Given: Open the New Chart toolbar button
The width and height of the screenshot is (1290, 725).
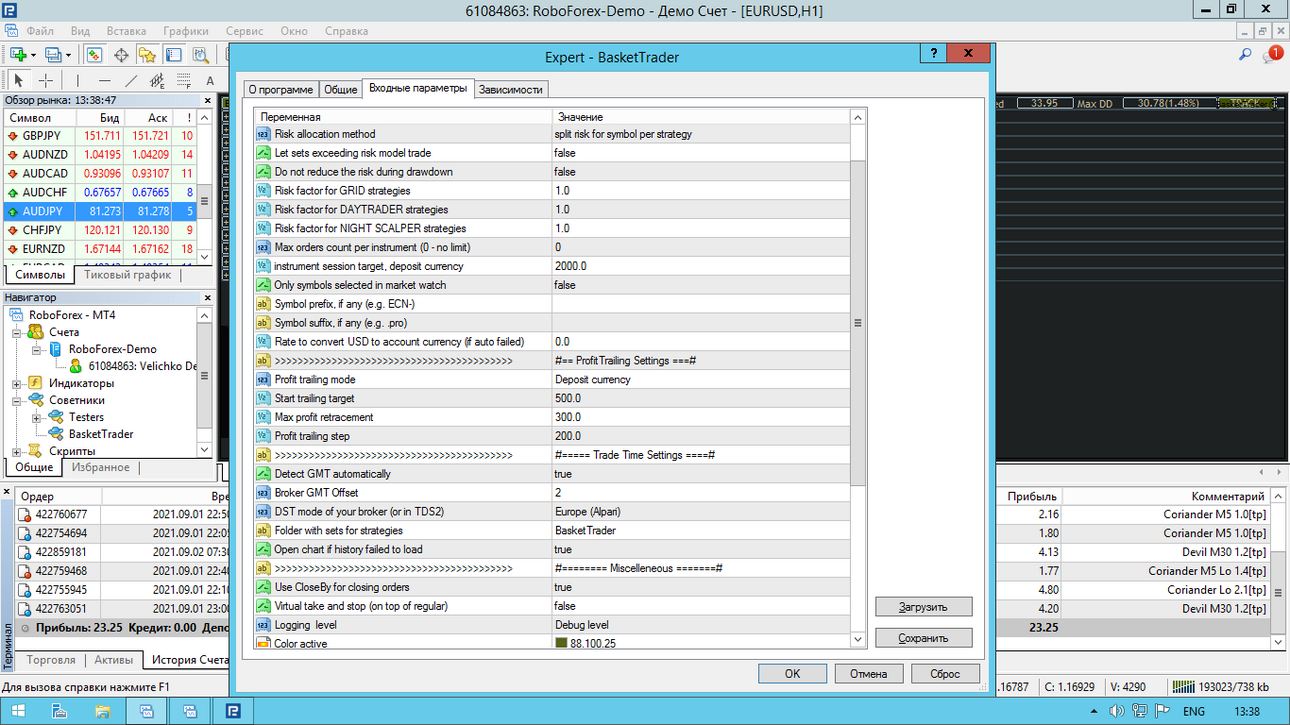Looking at the screenshot, I should 18,55.
